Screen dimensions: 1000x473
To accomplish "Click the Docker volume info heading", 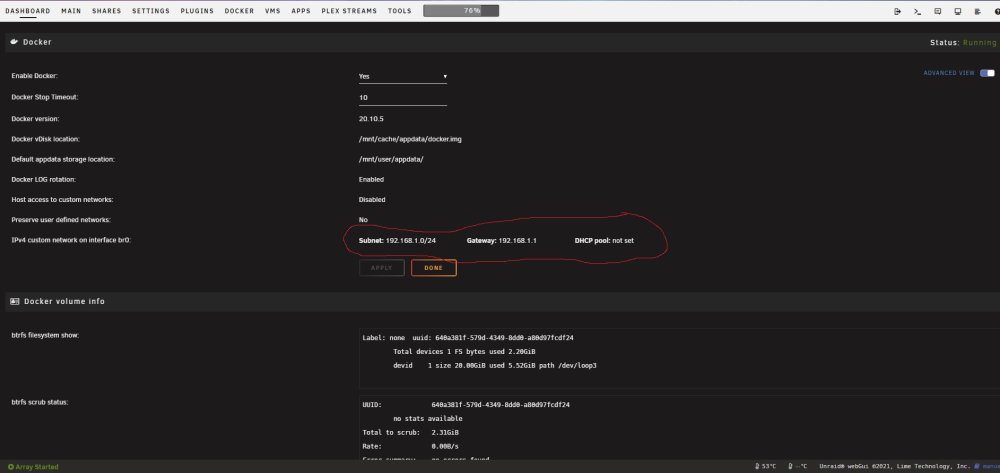I will coord(64,302).
